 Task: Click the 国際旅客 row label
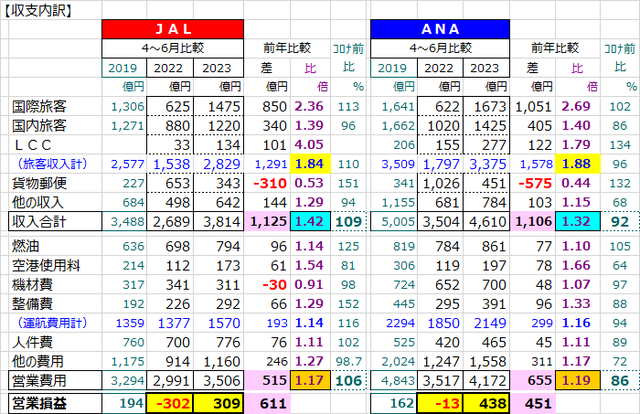click(39, 107)
